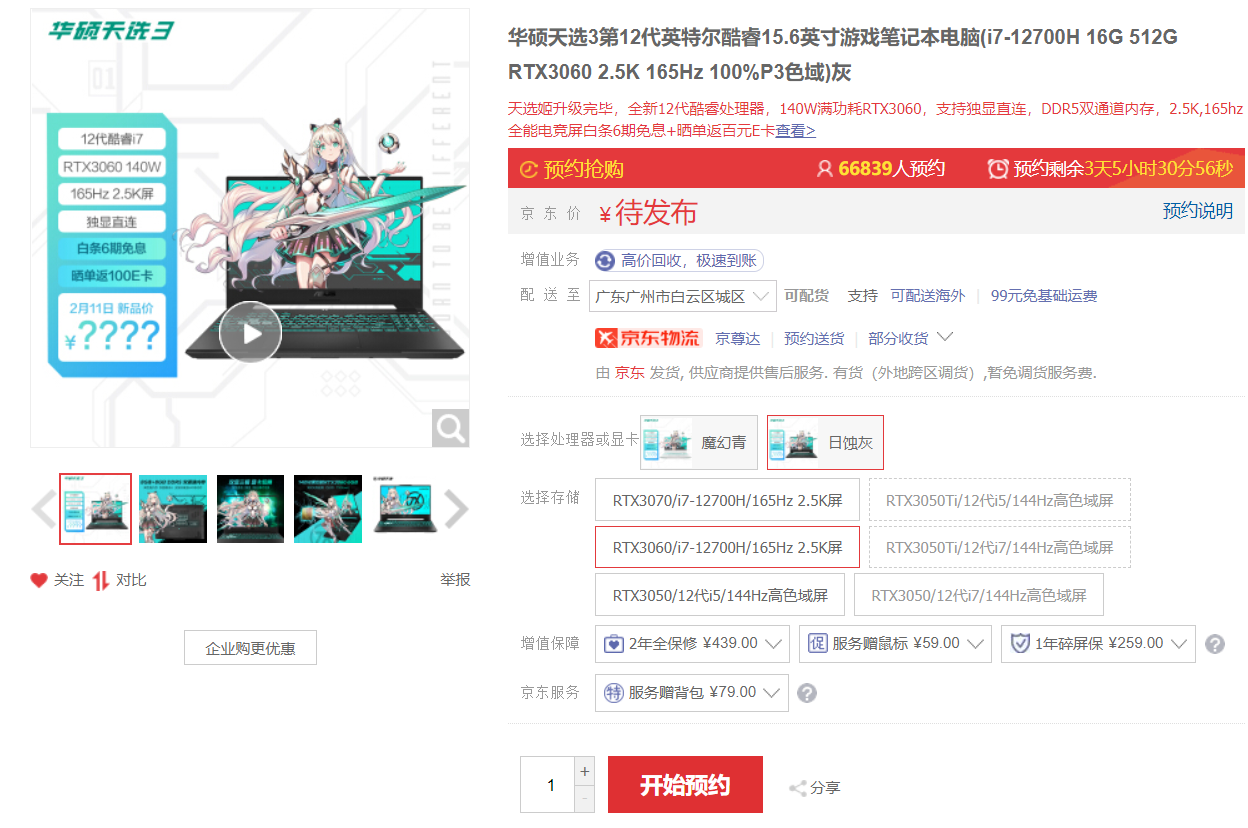
Task: Select the fifth product thumbnail
Action: pos(405,509)
